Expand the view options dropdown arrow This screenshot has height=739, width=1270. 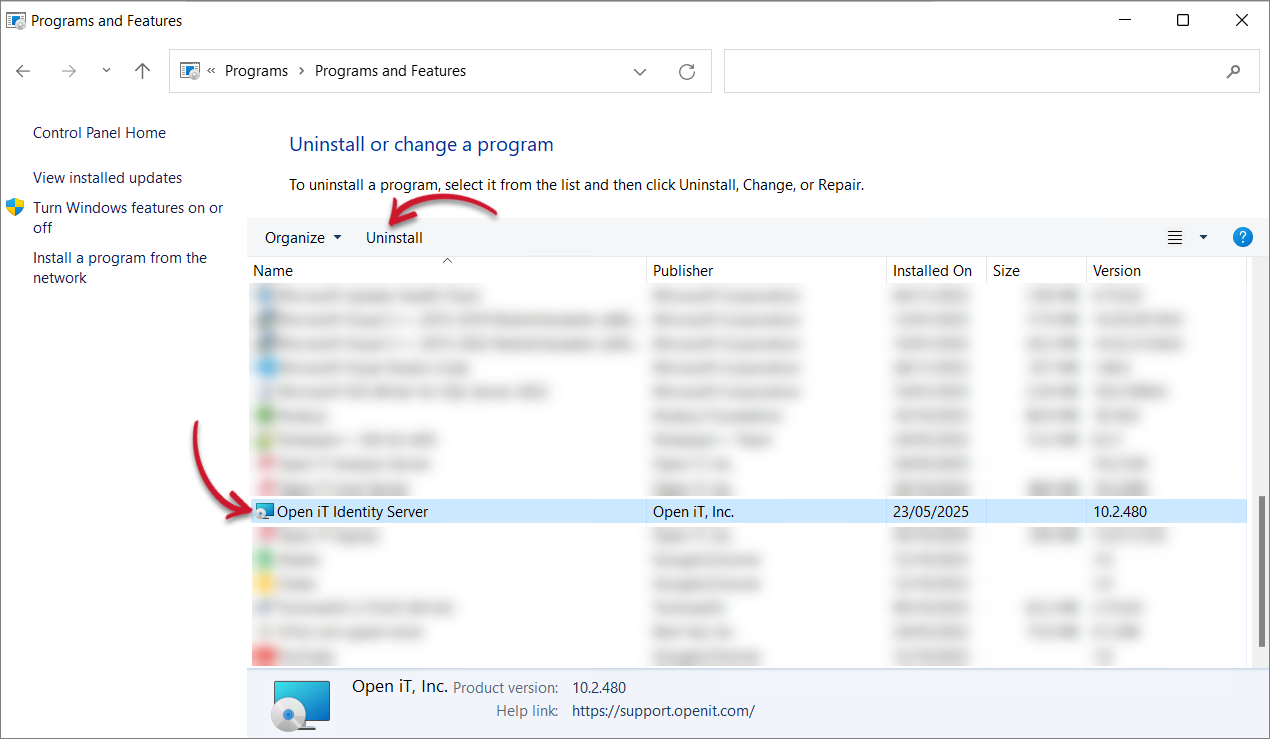coord(1203,237)
